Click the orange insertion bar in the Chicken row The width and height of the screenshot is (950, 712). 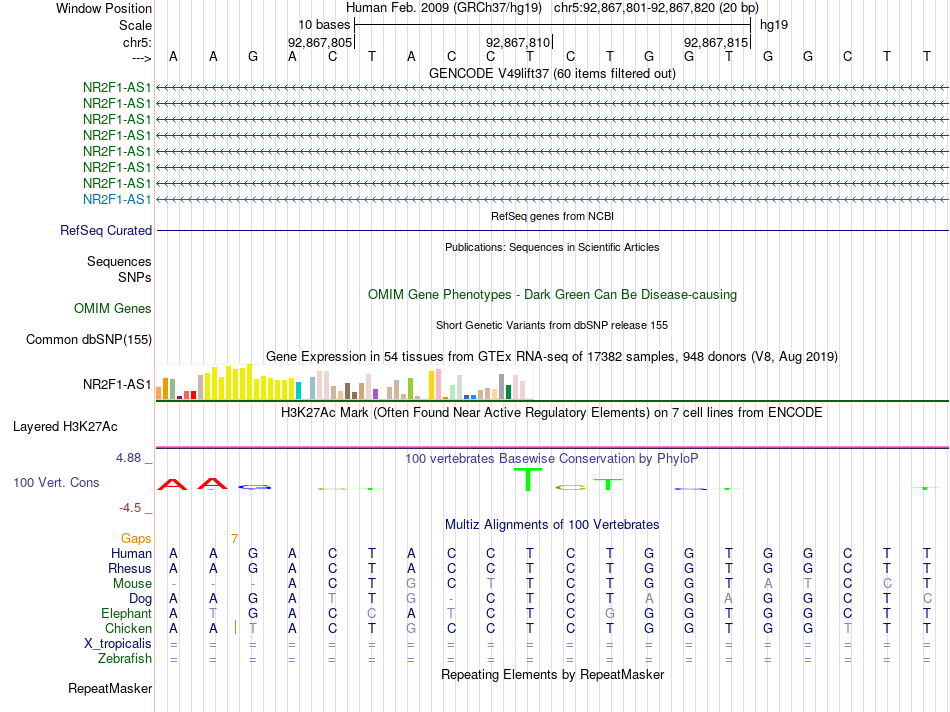point(235,628)
